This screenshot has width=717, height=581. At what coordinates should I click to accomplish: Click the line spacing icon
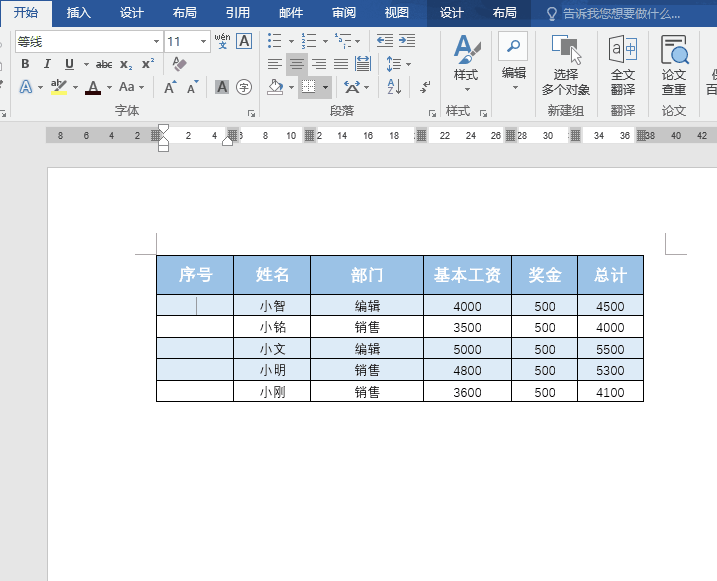[394, 64]
